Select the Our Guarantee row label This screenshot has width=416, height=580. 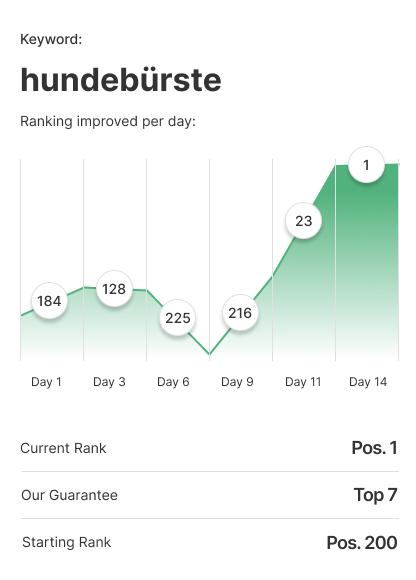(70, 495)
